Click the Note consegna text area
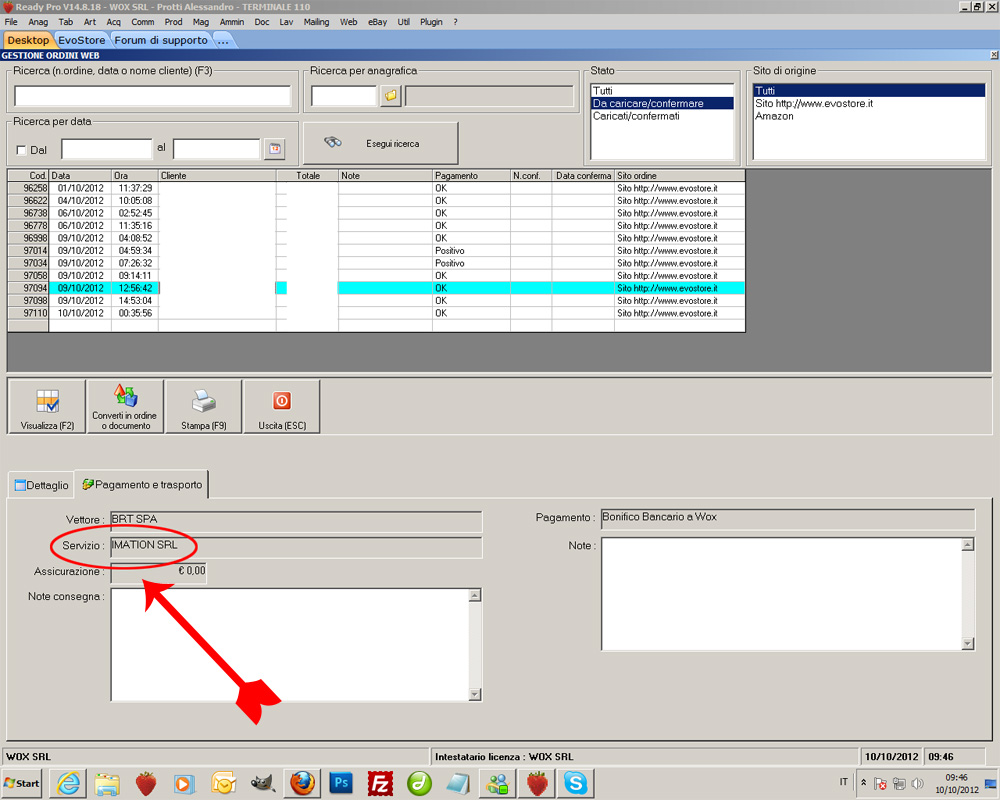This screenshot has width=1000, height=800. pos(291,644)
